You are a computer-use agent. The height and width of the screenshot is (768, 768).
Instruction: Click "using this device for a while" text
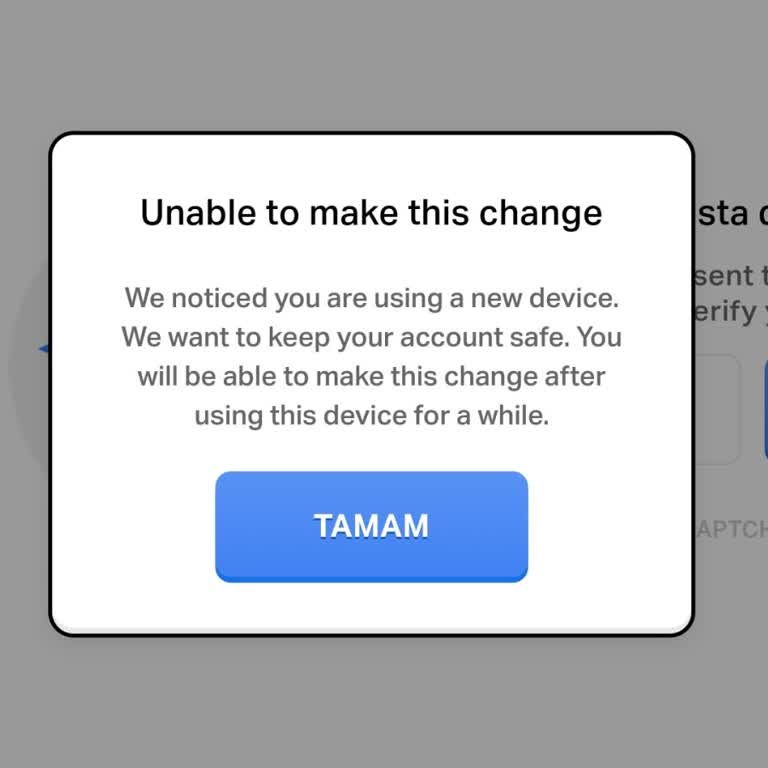point(371,416)
